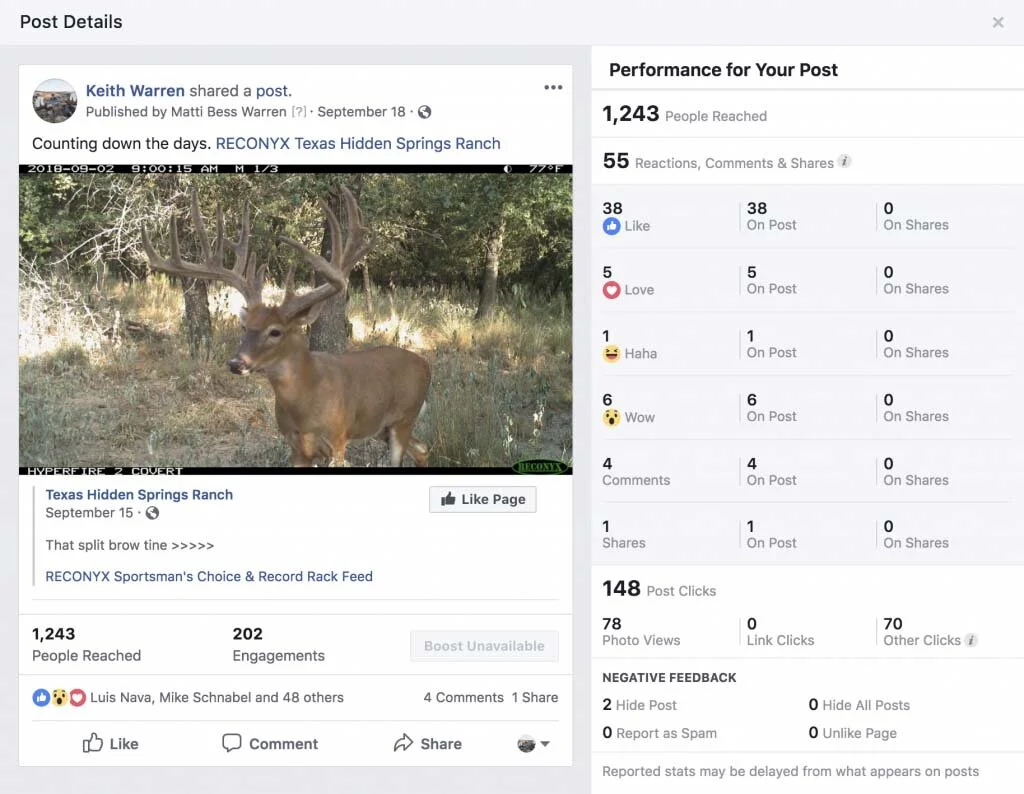The height and width of the screenshot is (794, 1024).
Task: Open the 4 Comments link
Action: tap(463, 697)
